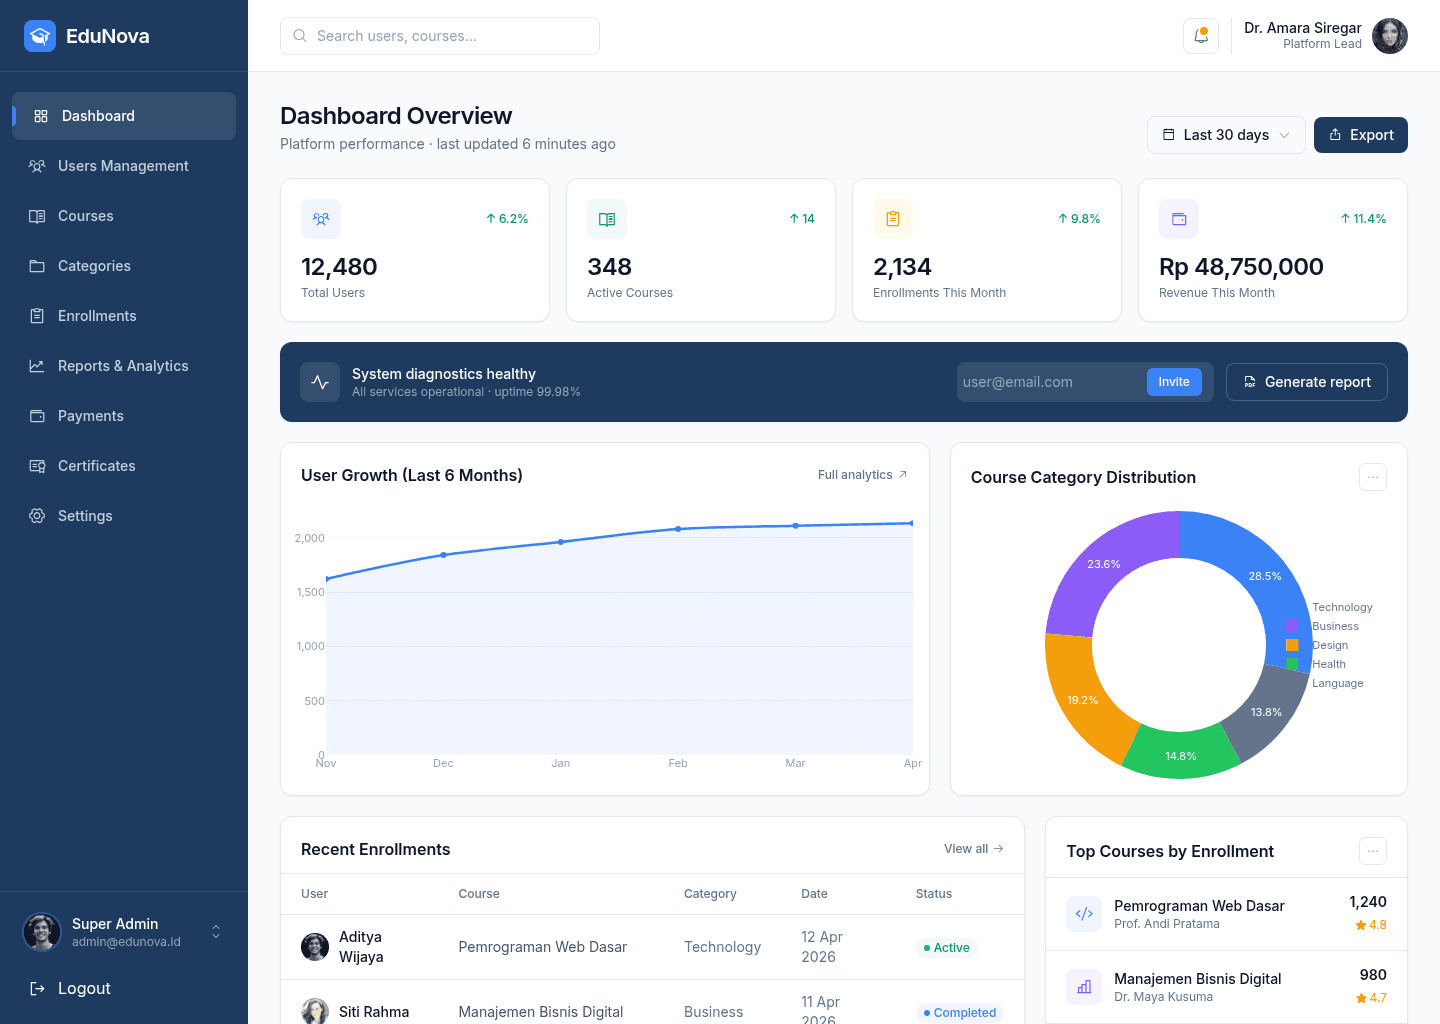Open Courses in the sidebar
1440x1024 pixels.
(x=124, y=216)
